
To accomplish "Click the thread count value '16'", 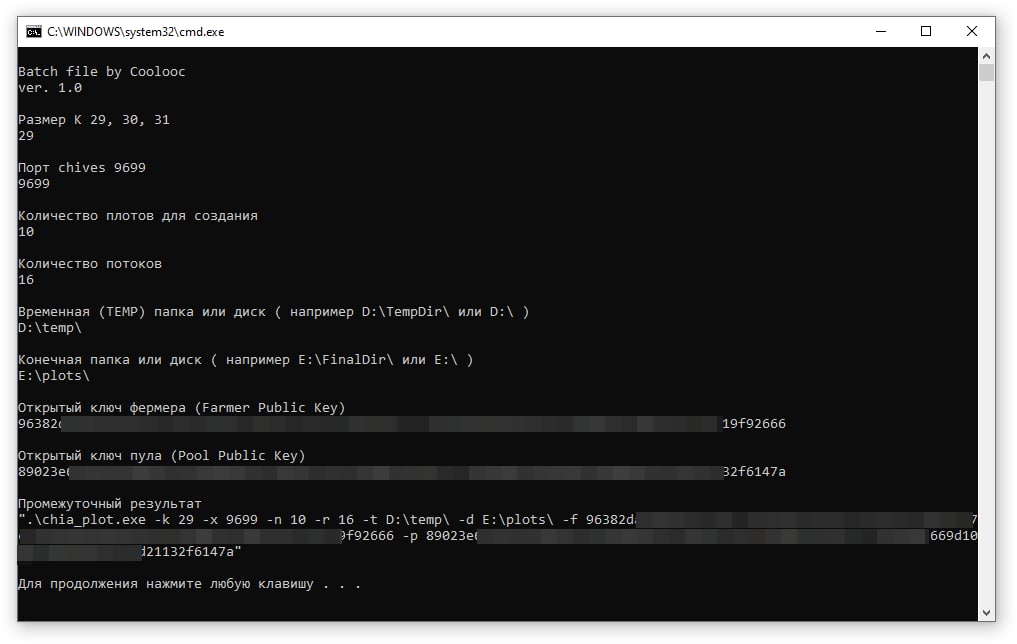I will click(26, 280).
